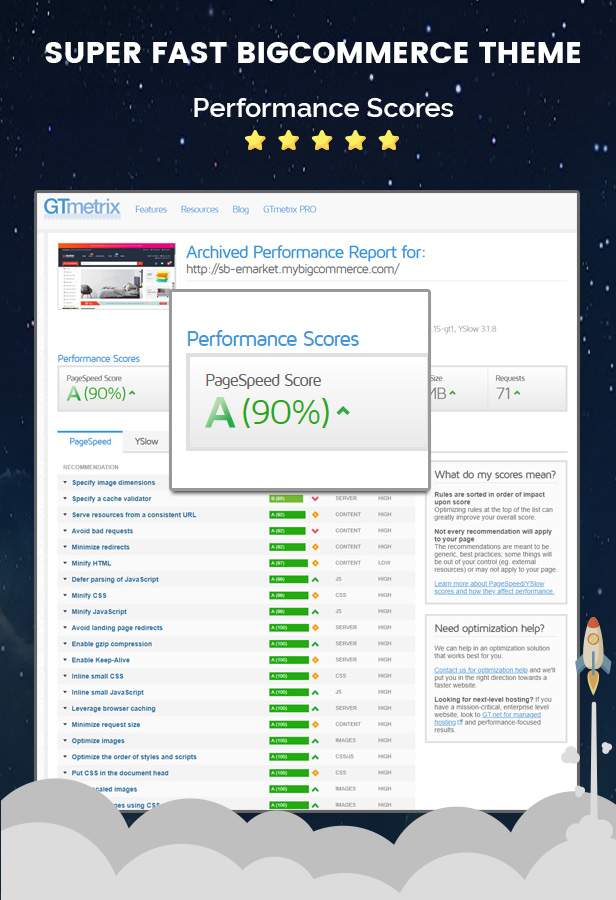Click the CSS/JS type label in the Optimize the order of styles and scripts row
Image resolution: width=616 pixels, height=900 pixels.
344,757
